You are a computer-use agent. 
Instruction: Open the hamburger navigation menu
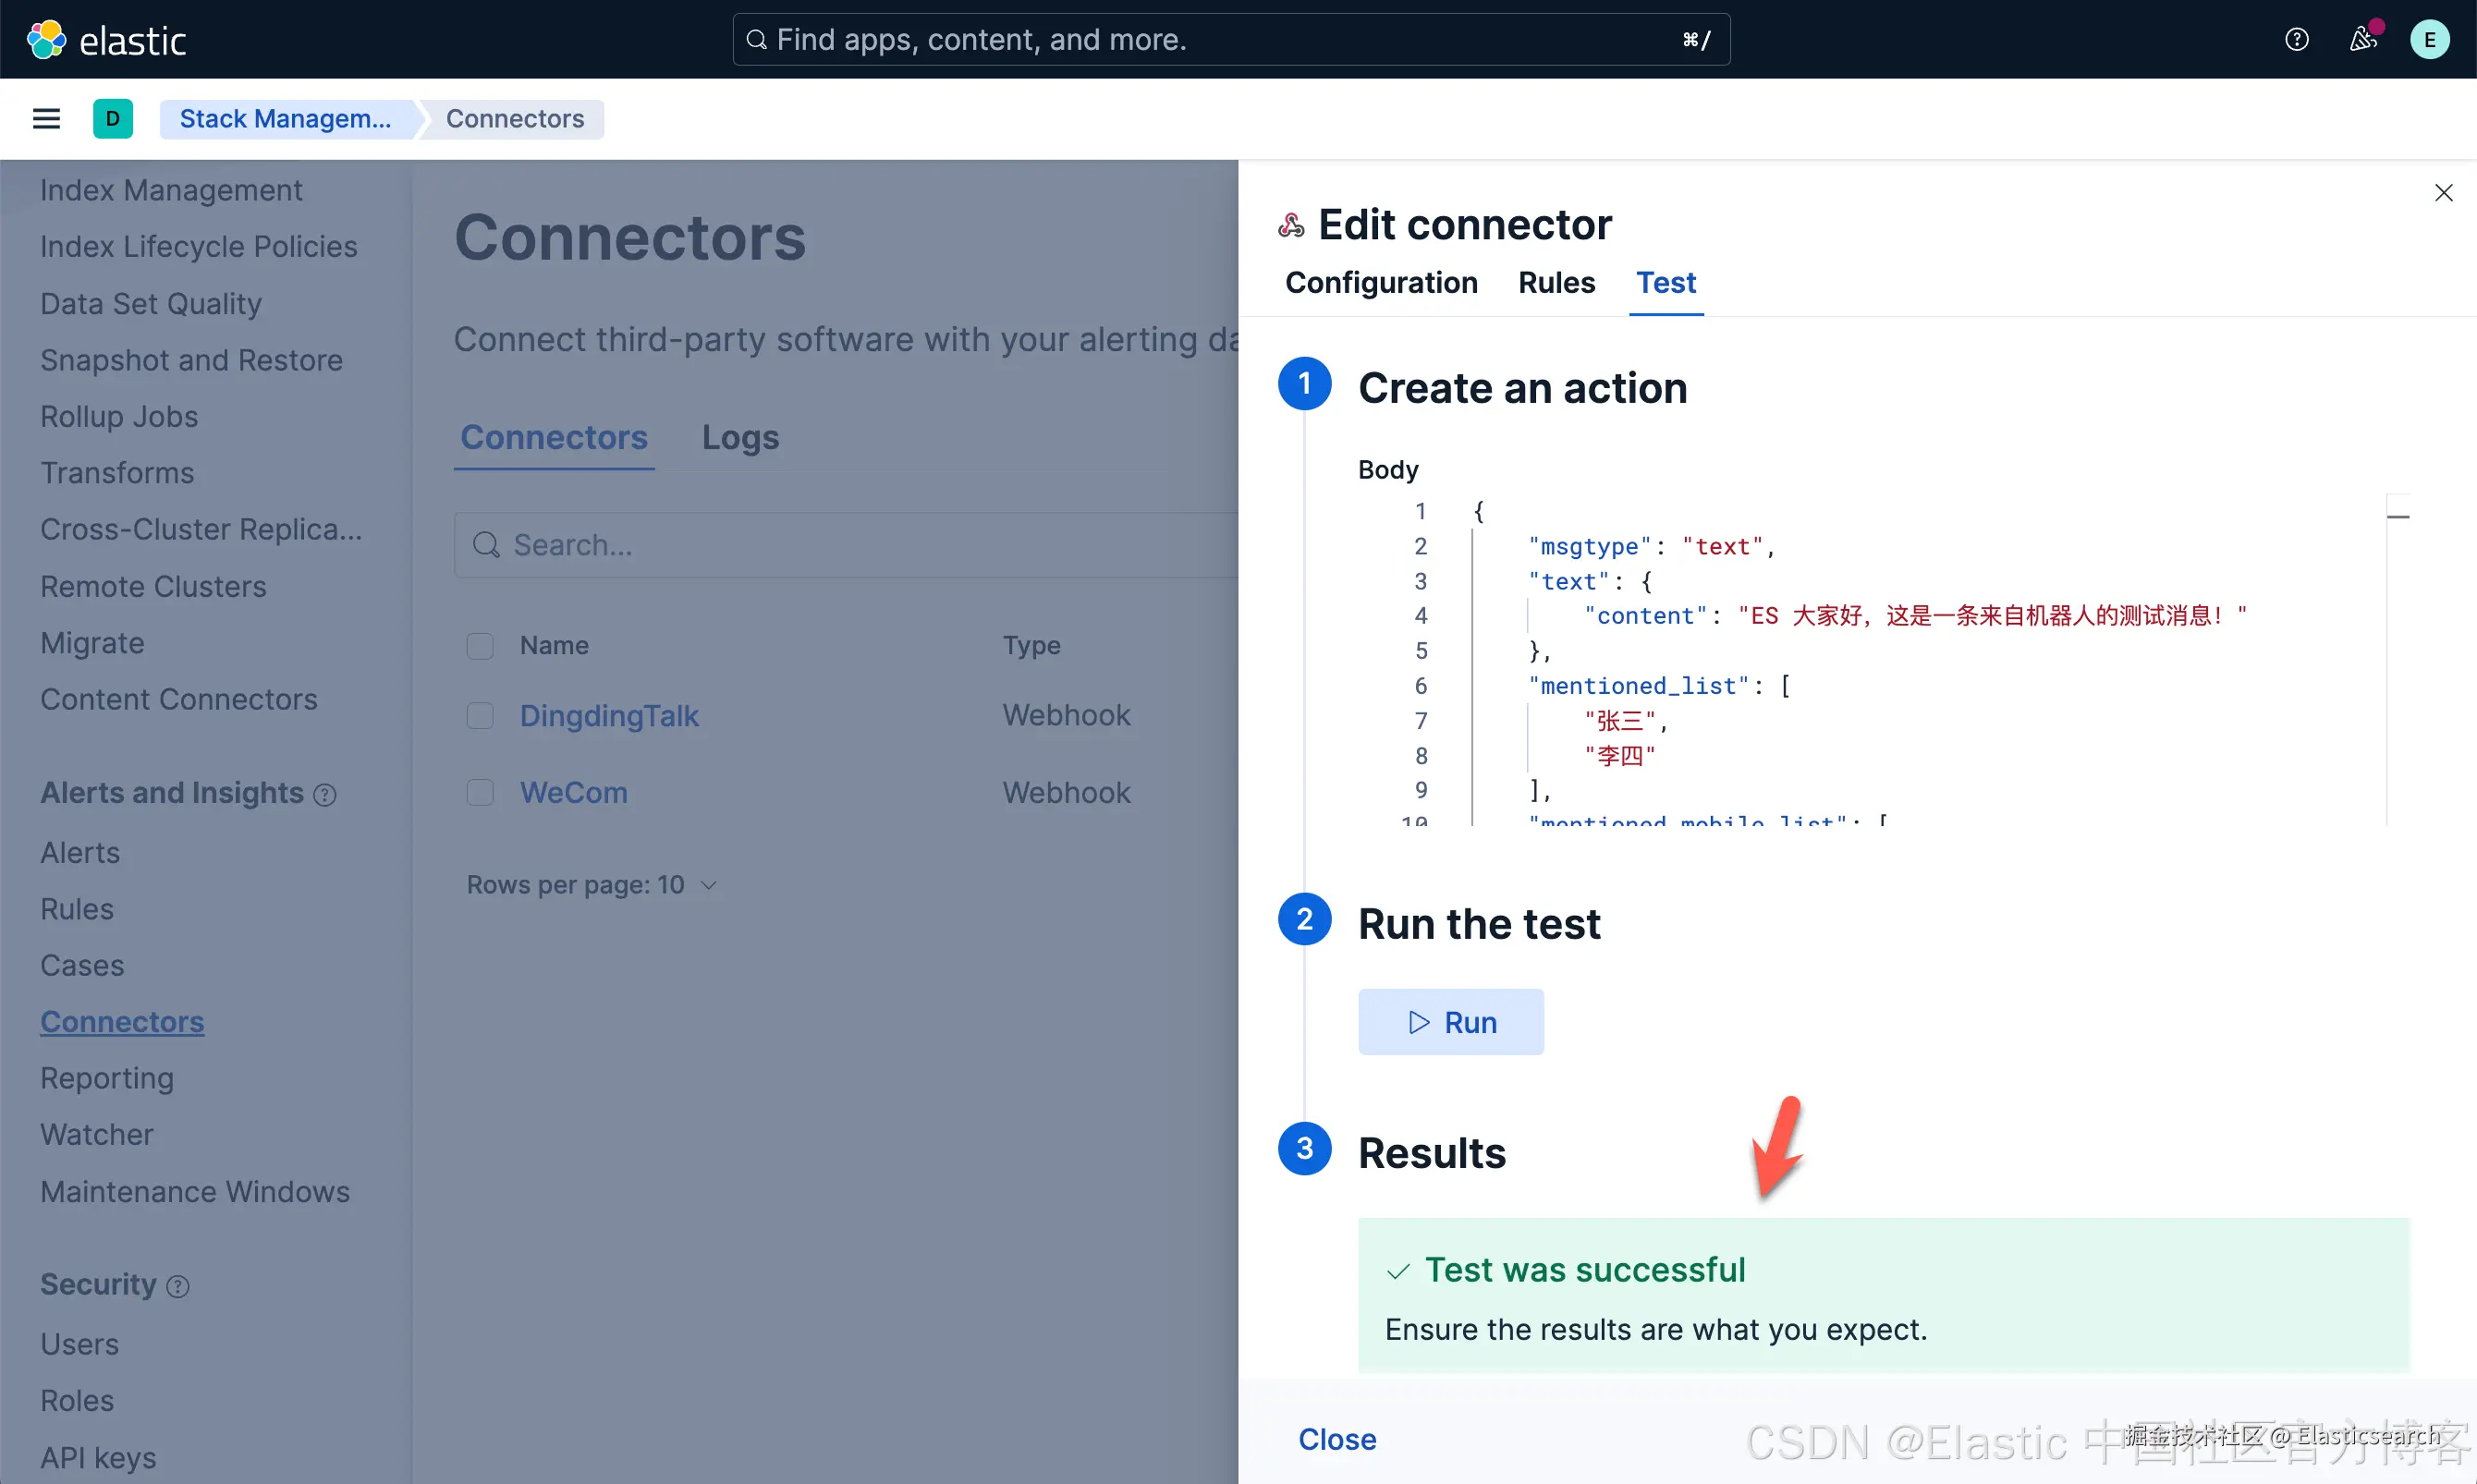point(46,119)
